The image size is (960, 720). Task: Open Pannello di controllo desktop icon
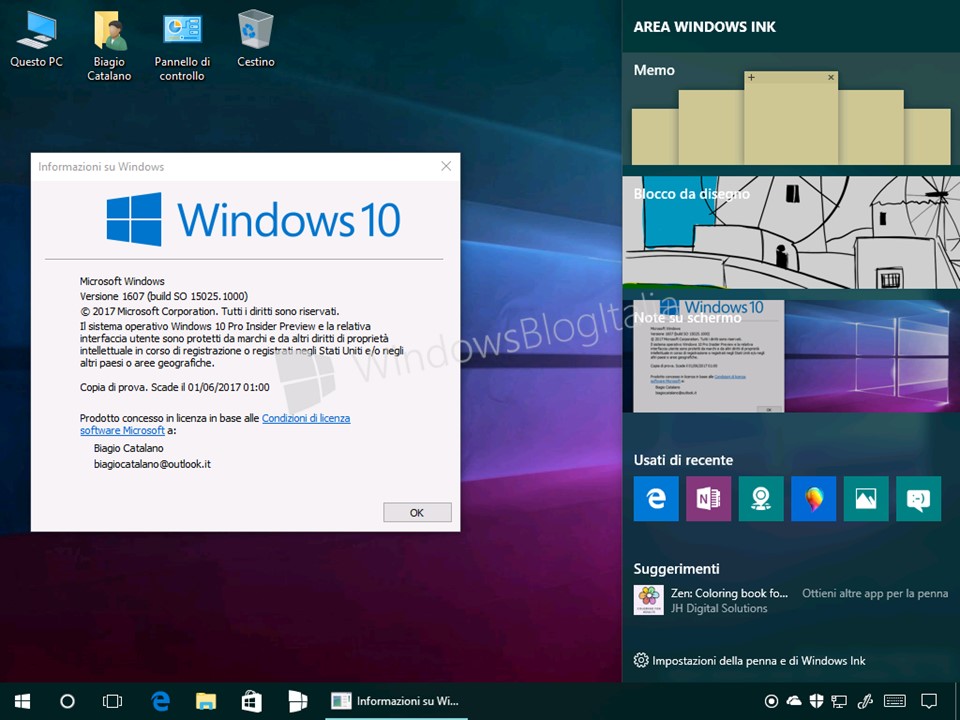(x=182, y=47)
